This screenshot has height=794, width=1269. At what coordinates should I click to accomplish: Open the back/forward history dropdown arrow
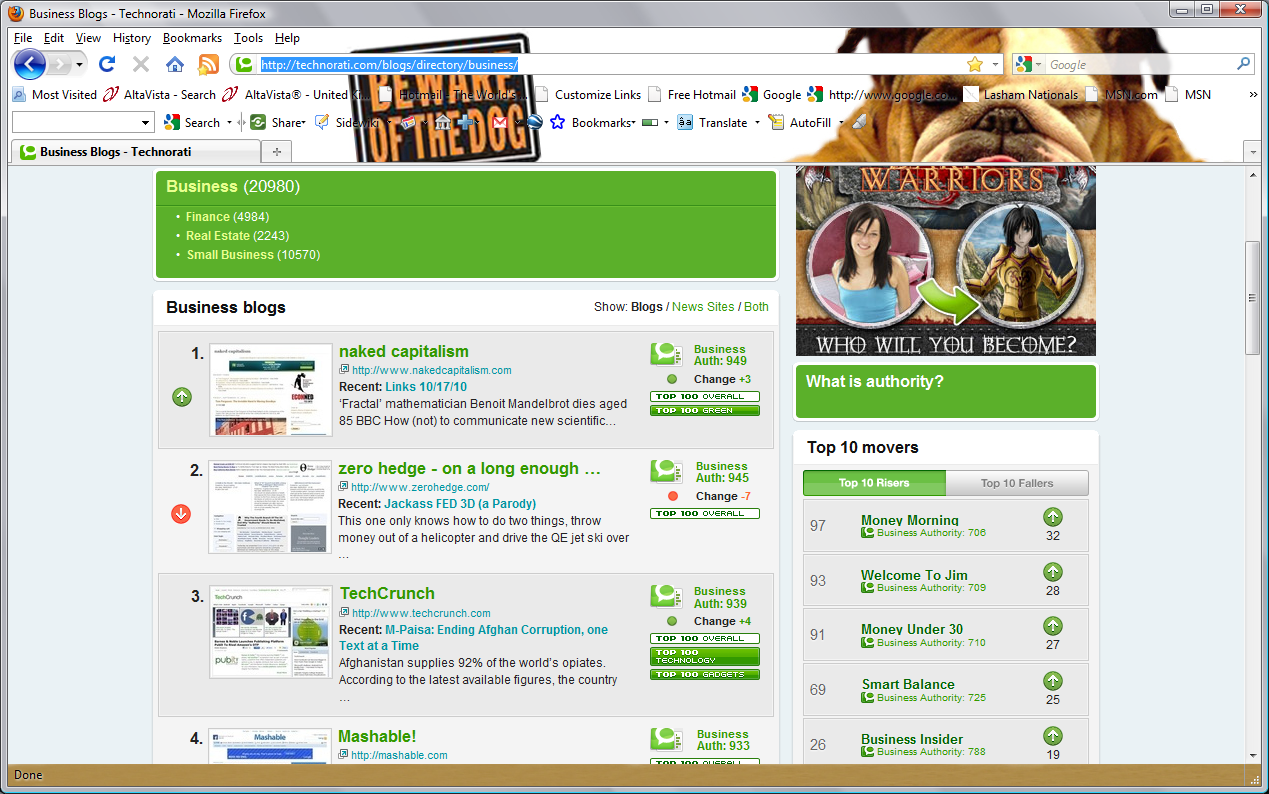click(80, 64)
